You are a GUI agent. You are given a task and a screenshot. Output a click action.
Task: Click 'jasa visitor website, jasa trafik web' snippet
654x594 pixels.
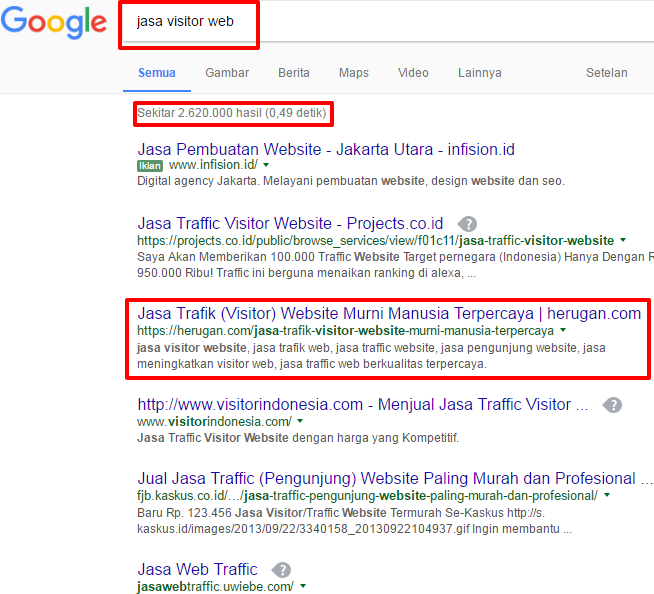[371, 356]
